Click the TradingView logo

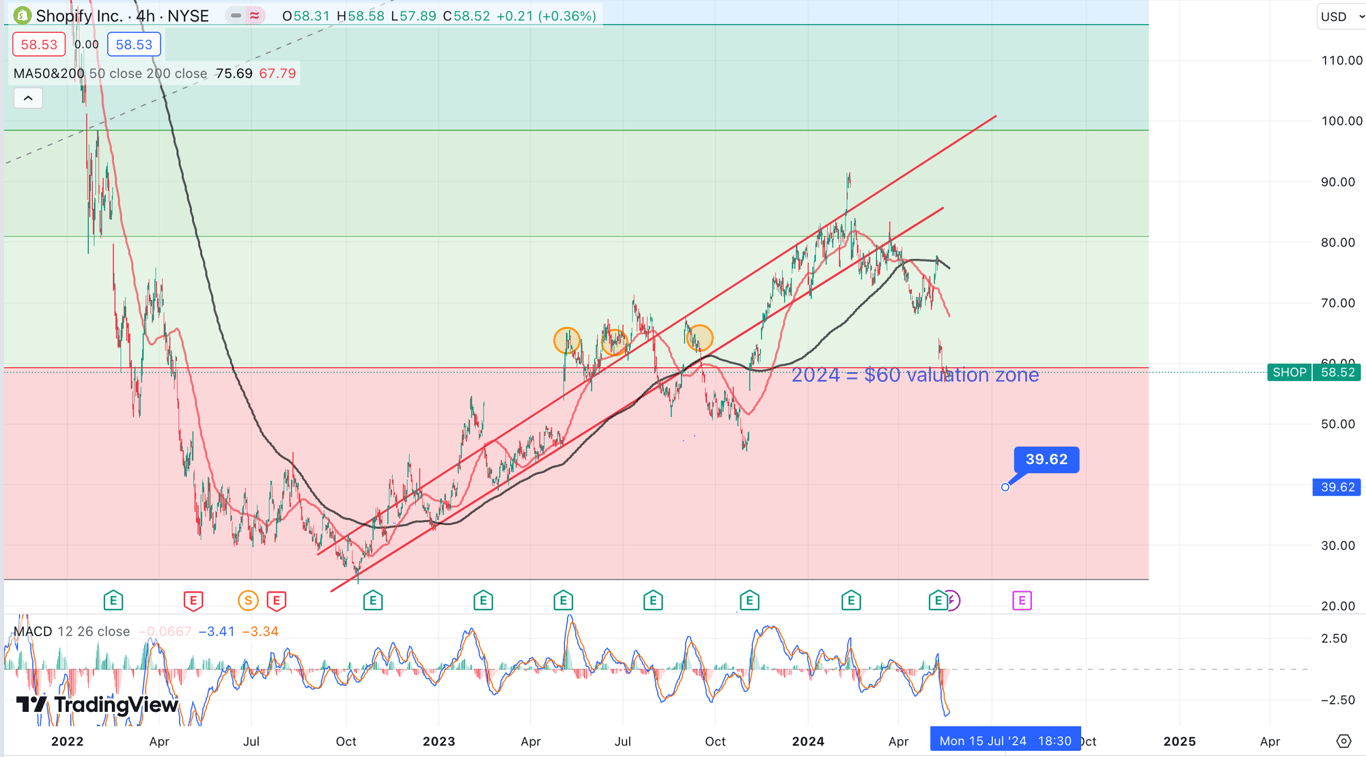pos(97,705)
